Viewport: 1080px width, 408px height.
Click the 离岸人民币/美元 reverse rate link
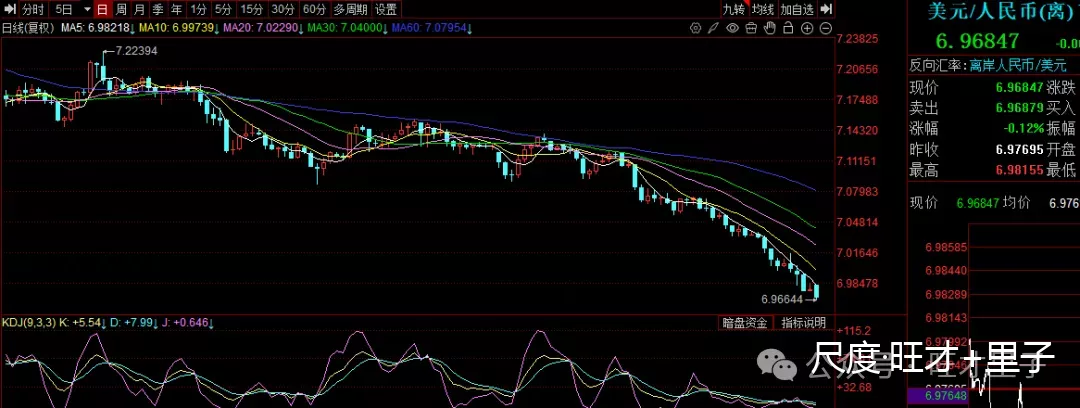coord(1018,65)
